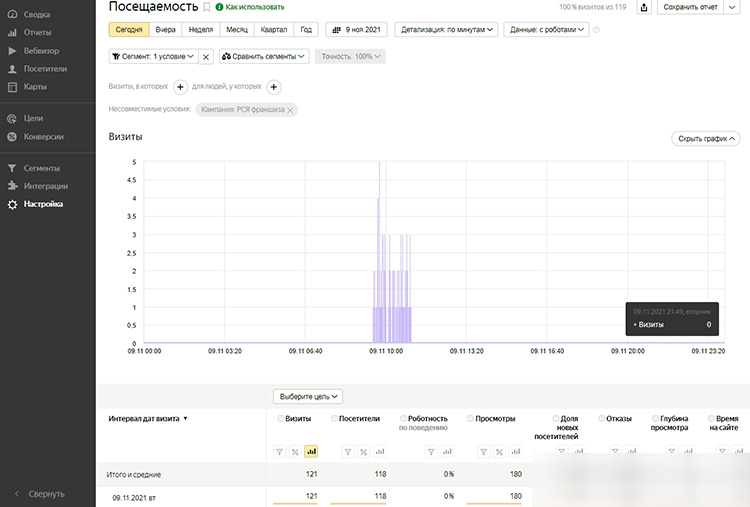Expand the Выберите цель dropdown
This screenshot has height=507, width=750.
pyautogui.click(x=308, y=397)
